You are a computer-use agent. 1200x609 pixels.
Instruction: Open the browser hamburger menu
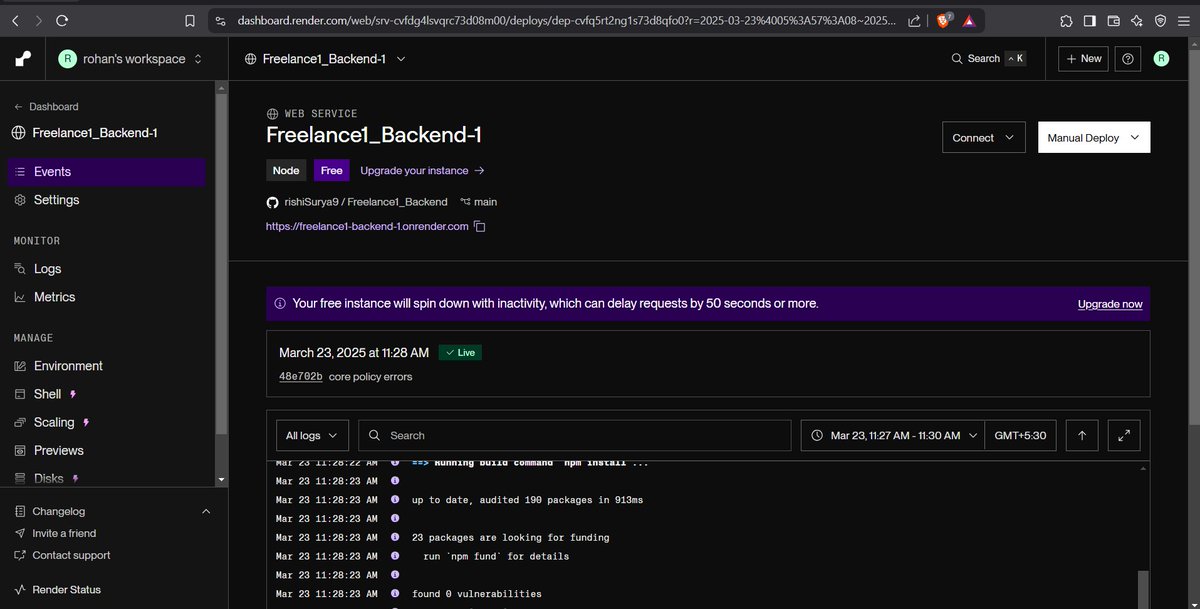pos(1184,20)
